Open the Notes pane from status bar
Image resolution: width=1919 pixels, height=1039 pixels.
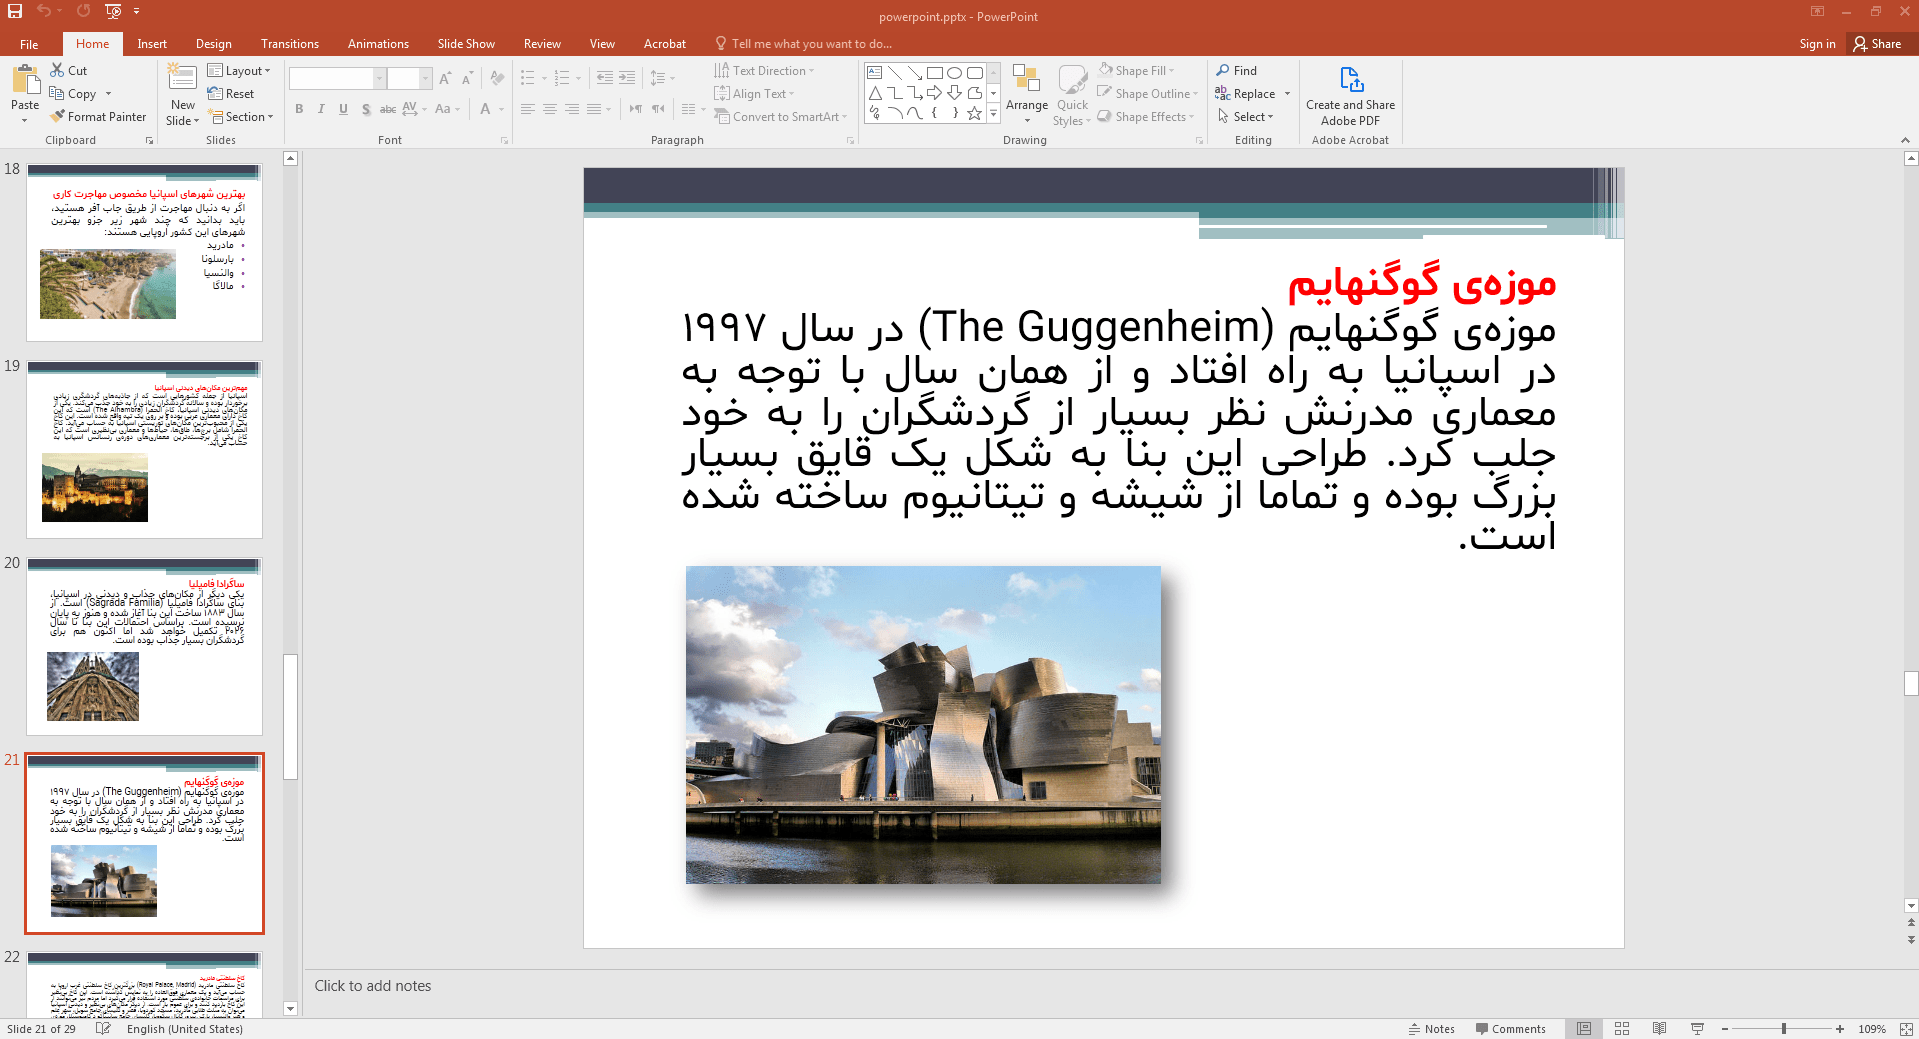tap(1432, 1029)
